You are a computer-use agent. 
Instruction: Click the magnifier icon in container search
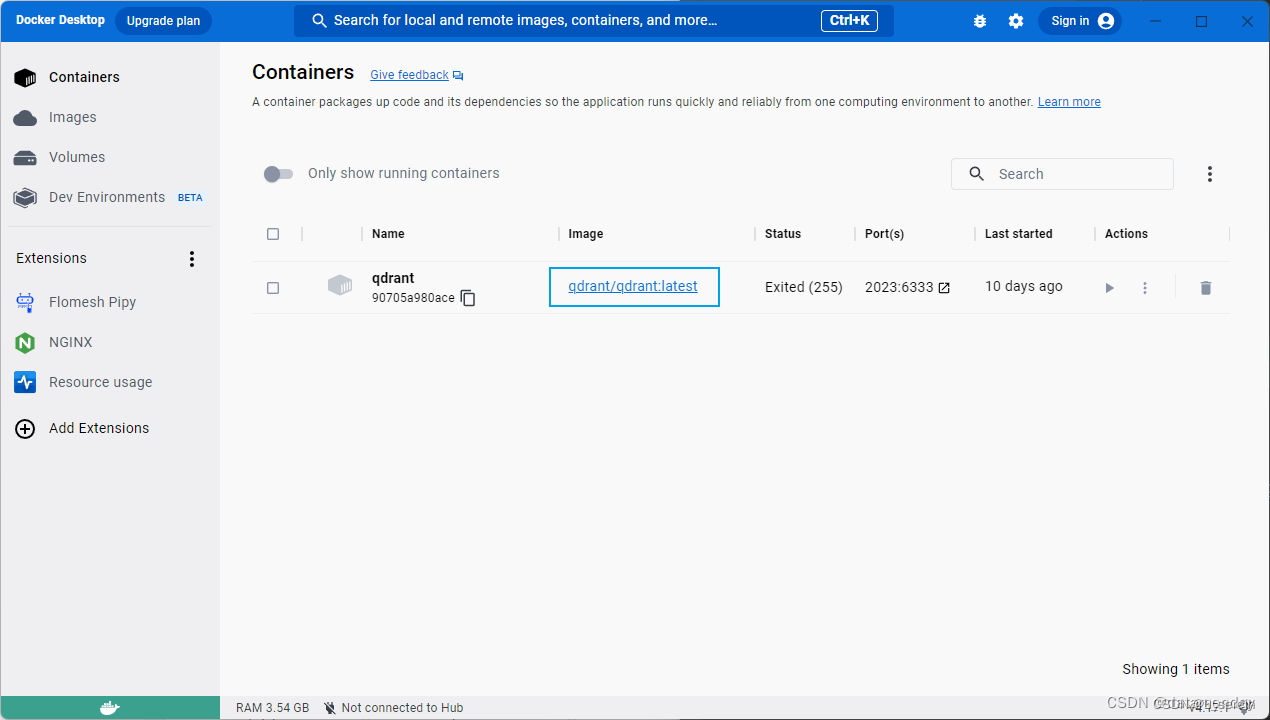[x=977, y=174]
